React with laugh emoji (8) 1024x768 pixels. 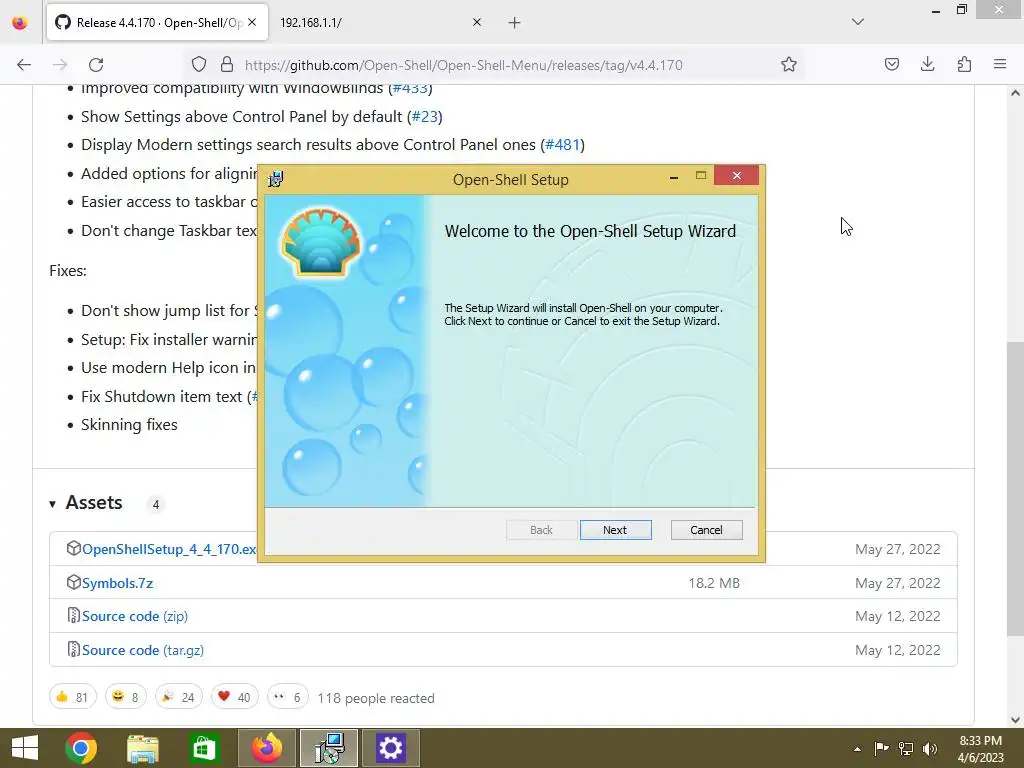[125, 697]
